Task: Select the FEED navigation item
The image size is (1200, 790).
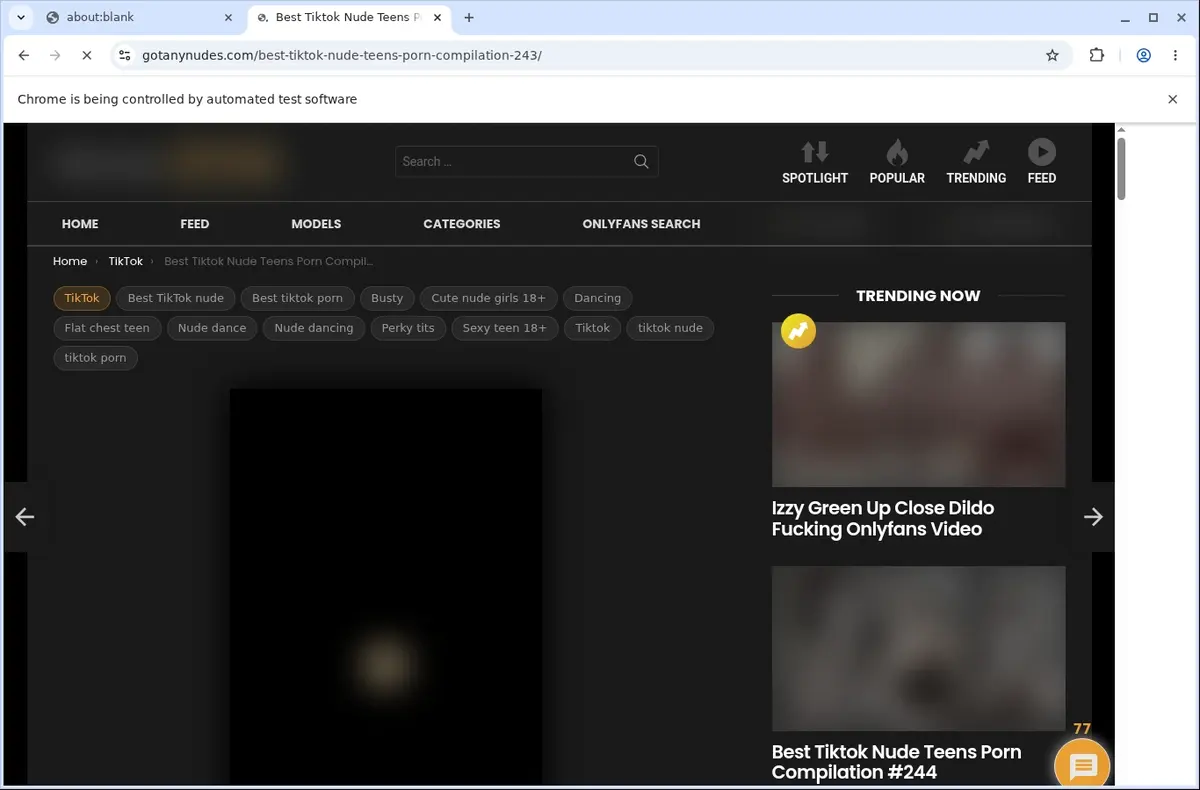Action: point(195,224)
